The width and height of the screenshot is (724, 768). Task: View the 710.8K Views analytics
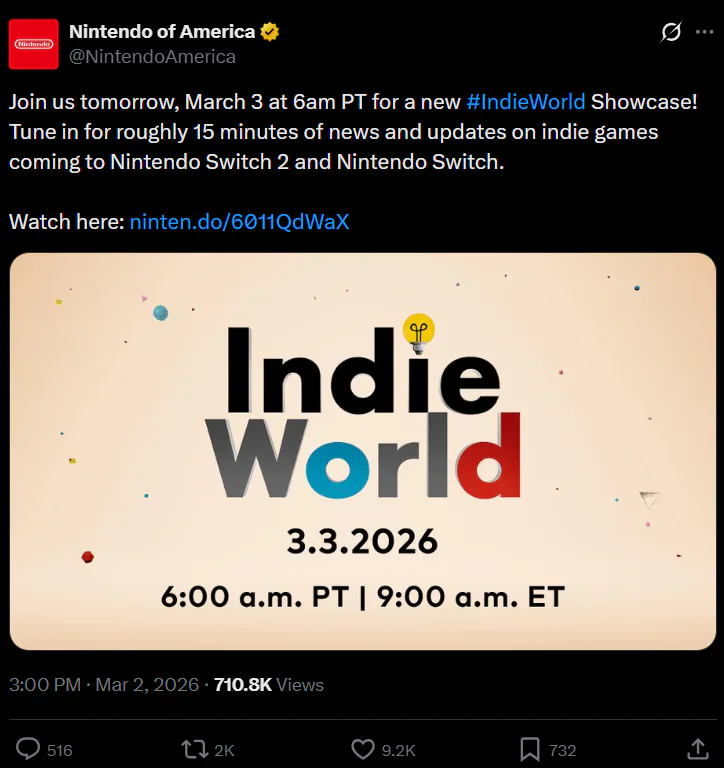pos(269,685)
